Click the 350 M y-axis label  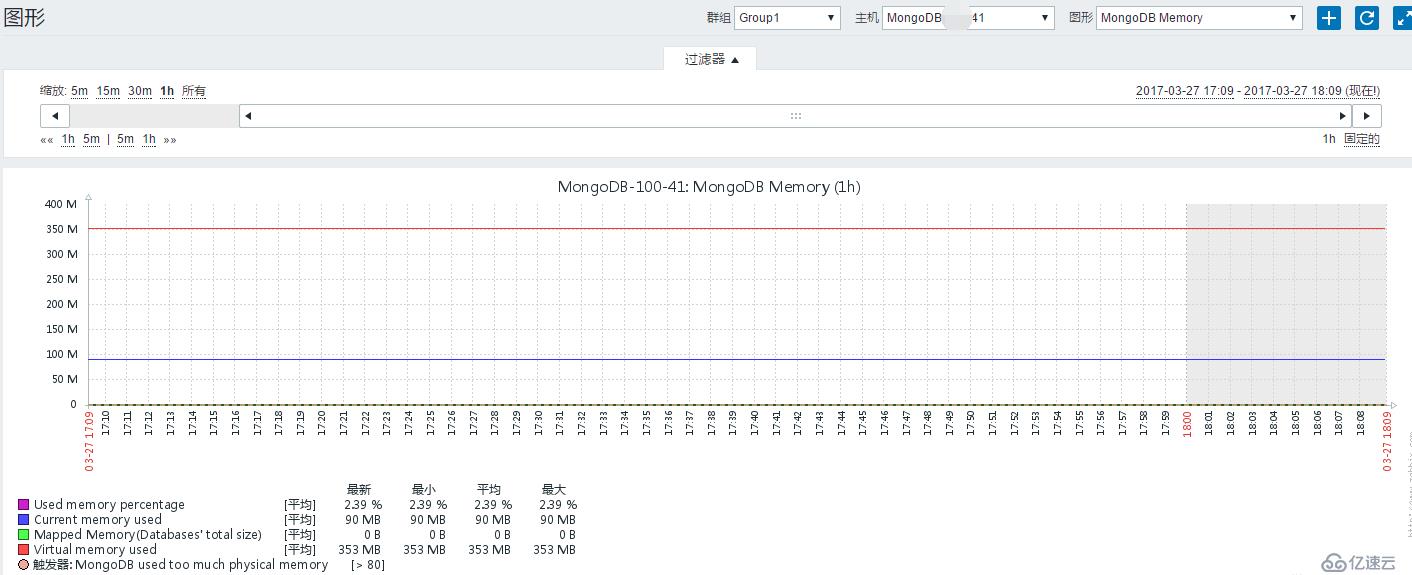coord(60,229)
